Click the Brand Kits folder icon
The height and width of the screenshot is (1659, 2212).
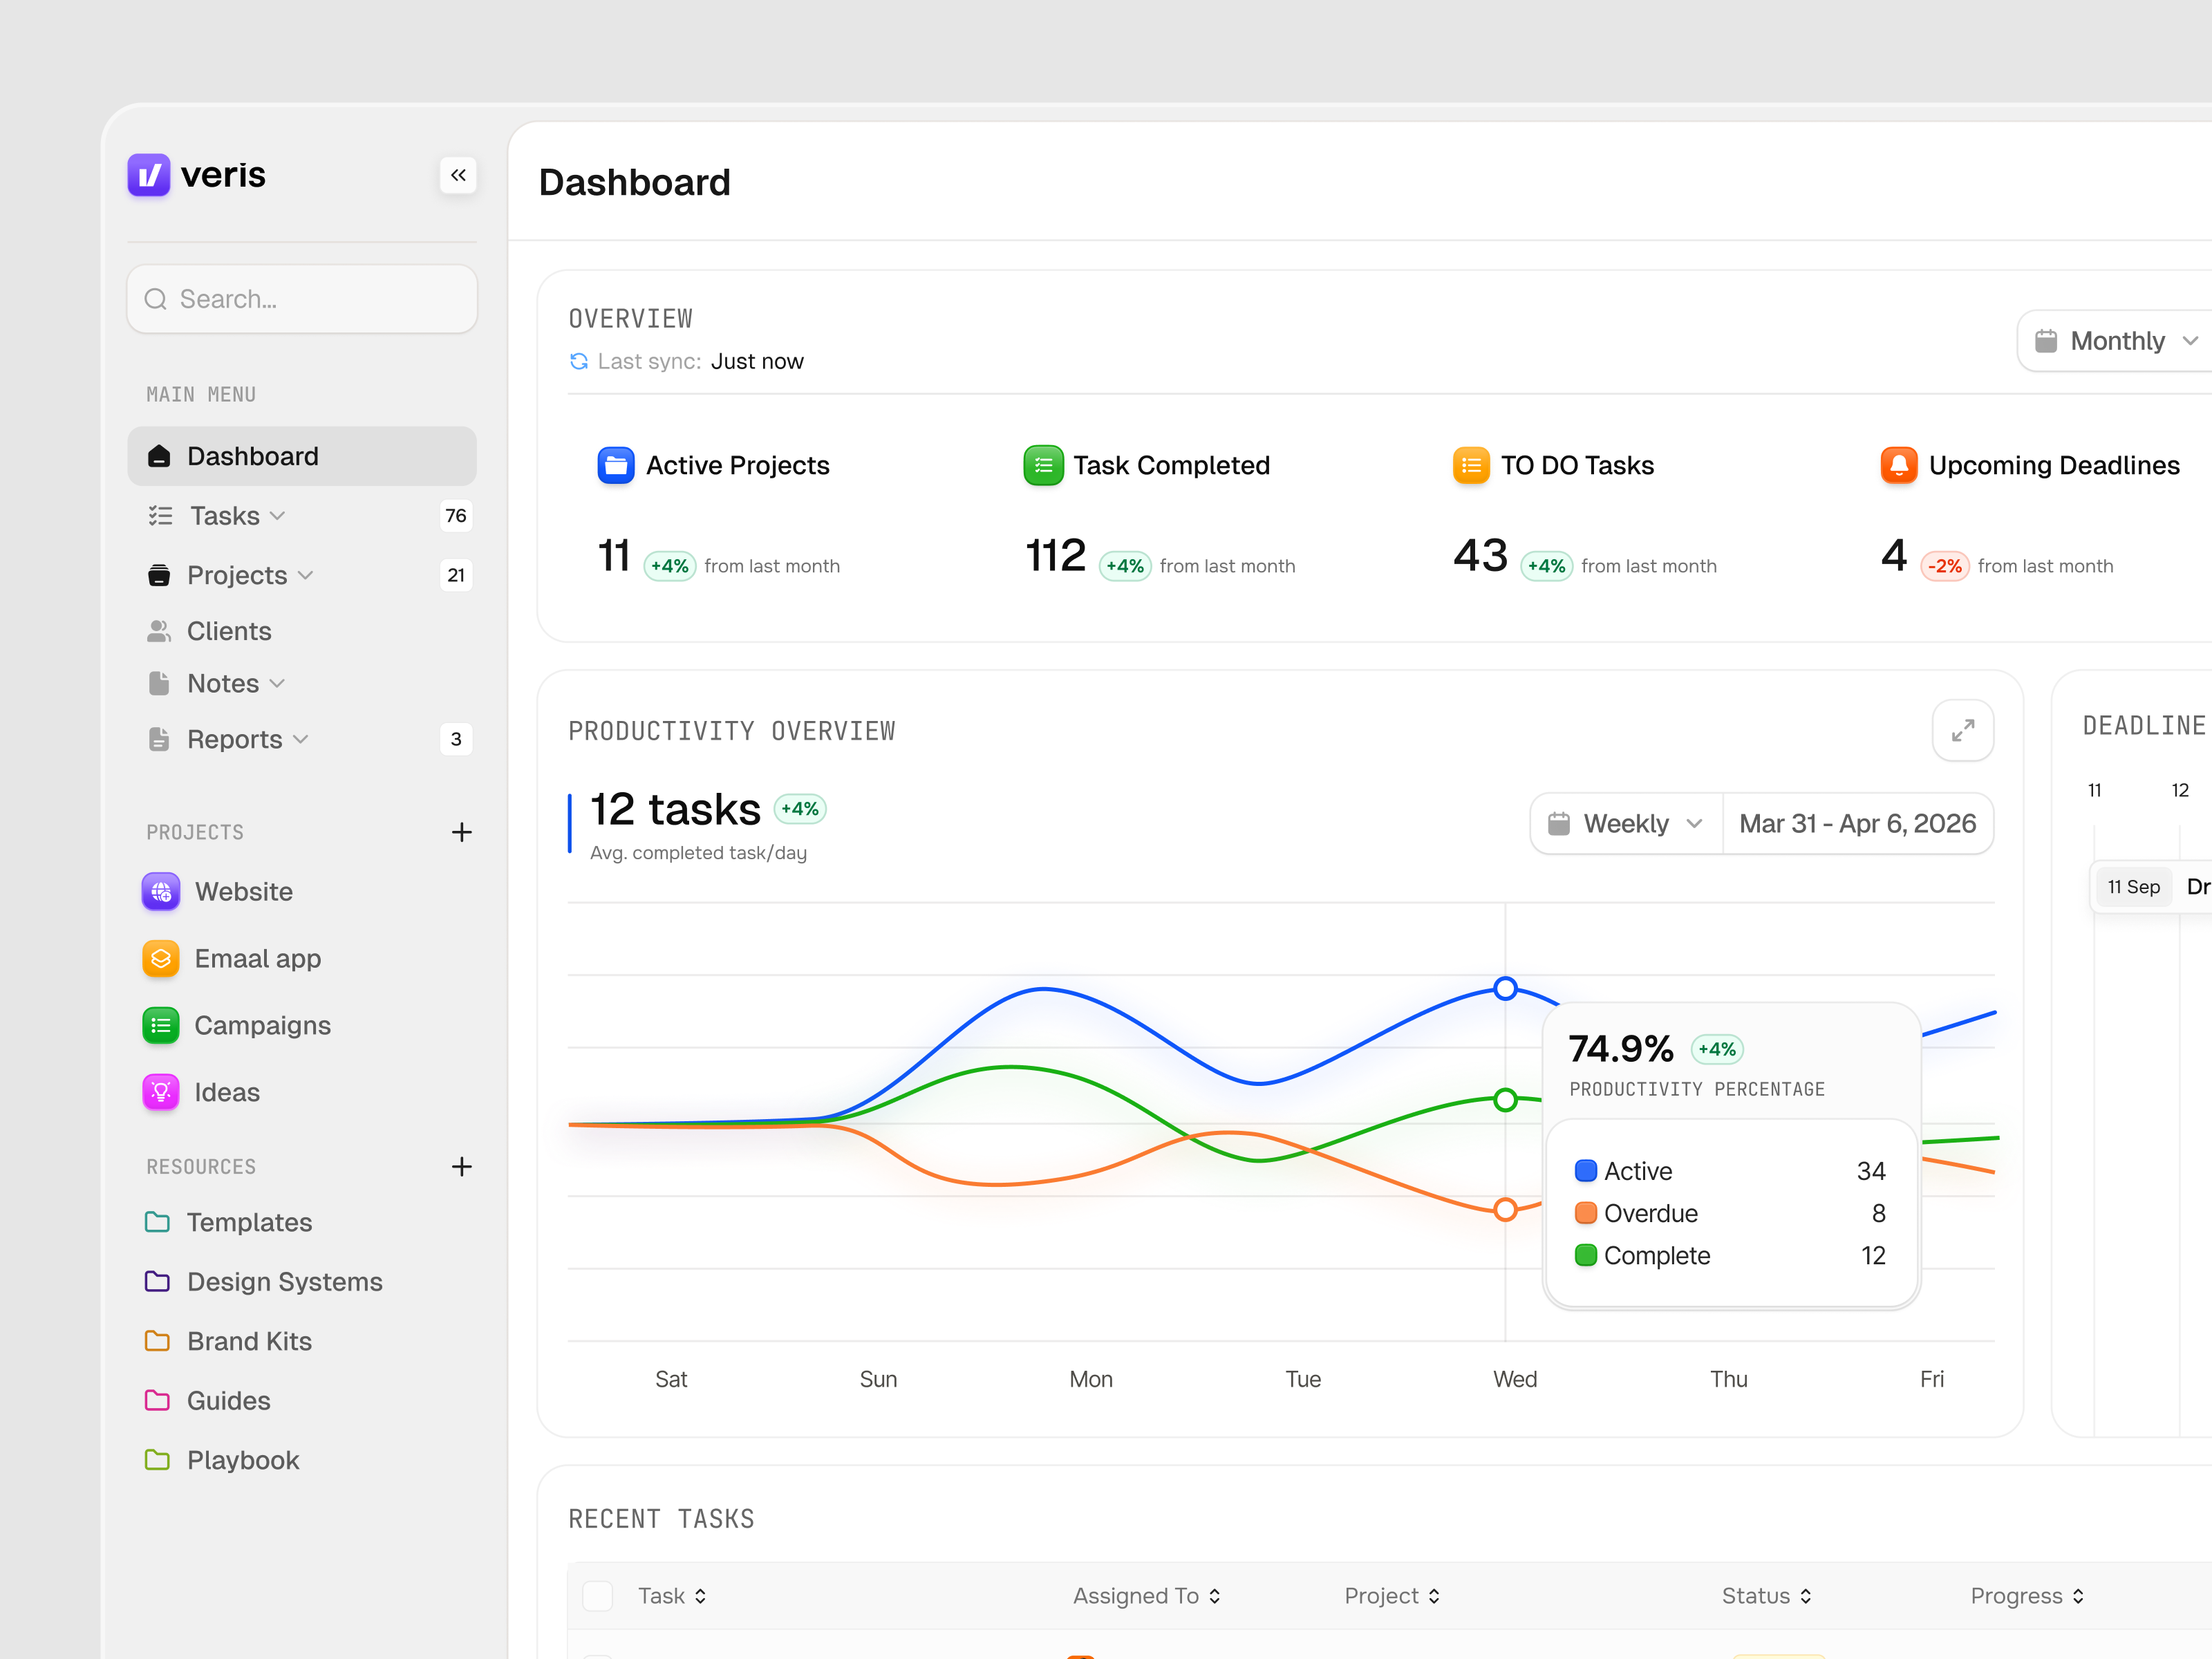point(158,1340)
